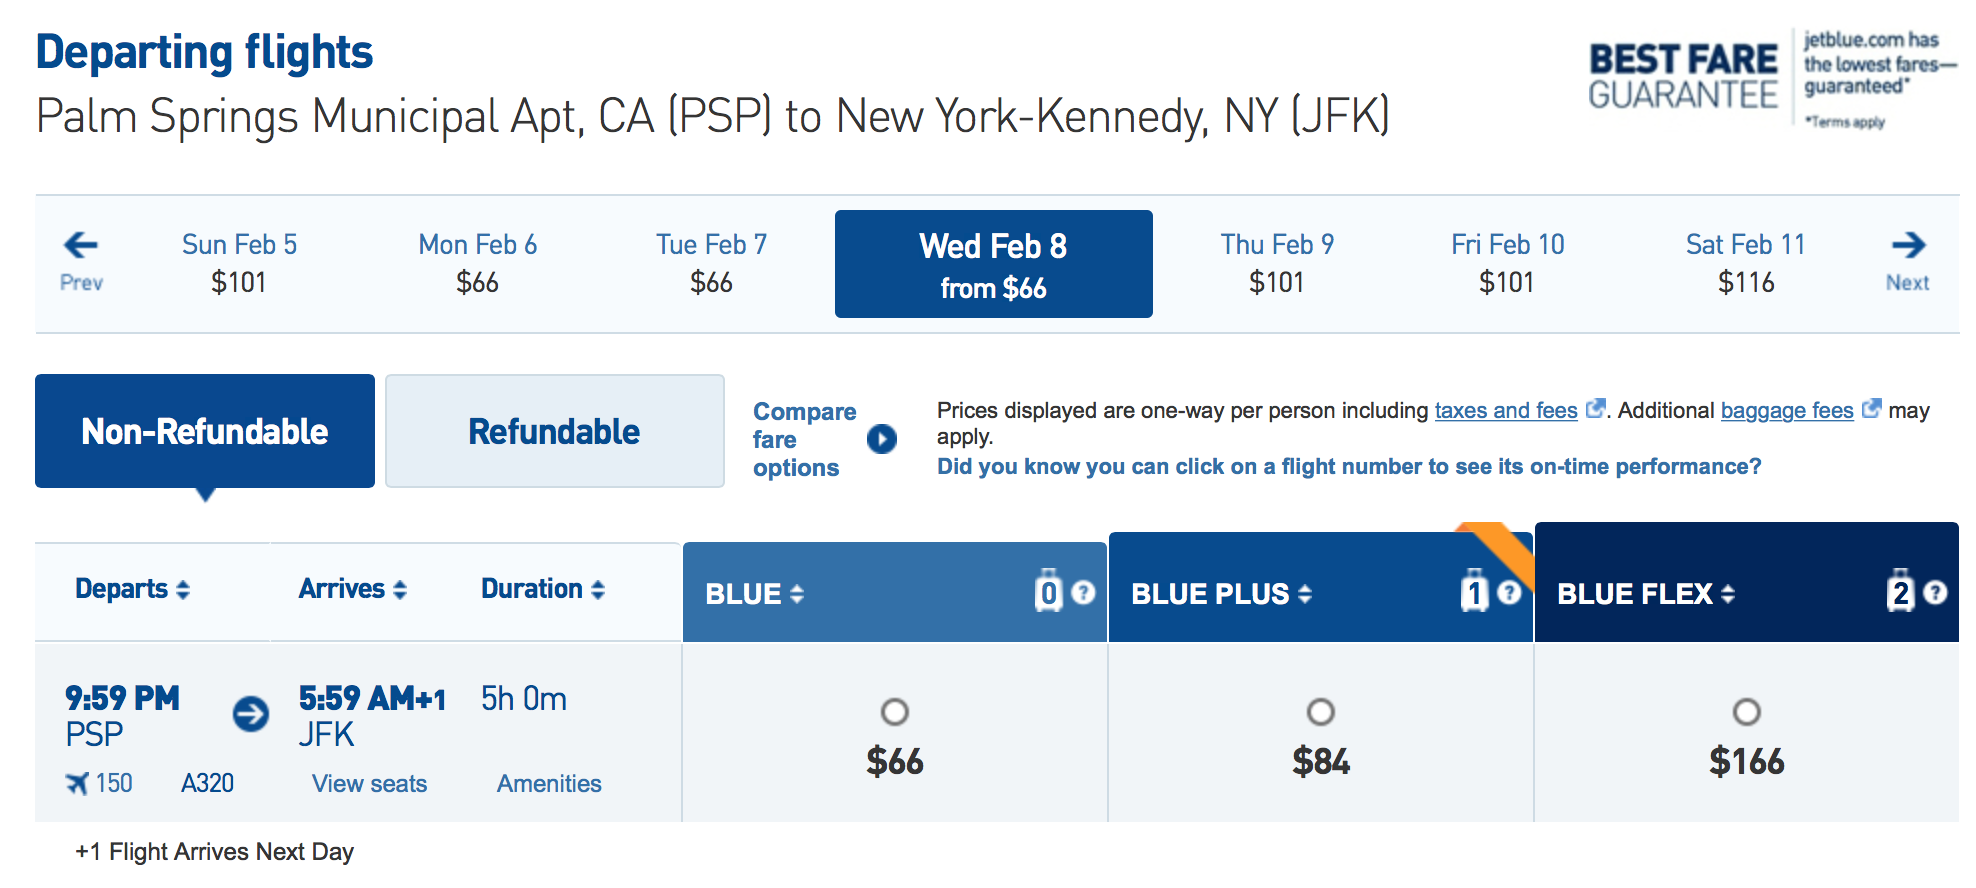Open View seats for the flight
The image size is (1976, 888).
tap(369, 783)
